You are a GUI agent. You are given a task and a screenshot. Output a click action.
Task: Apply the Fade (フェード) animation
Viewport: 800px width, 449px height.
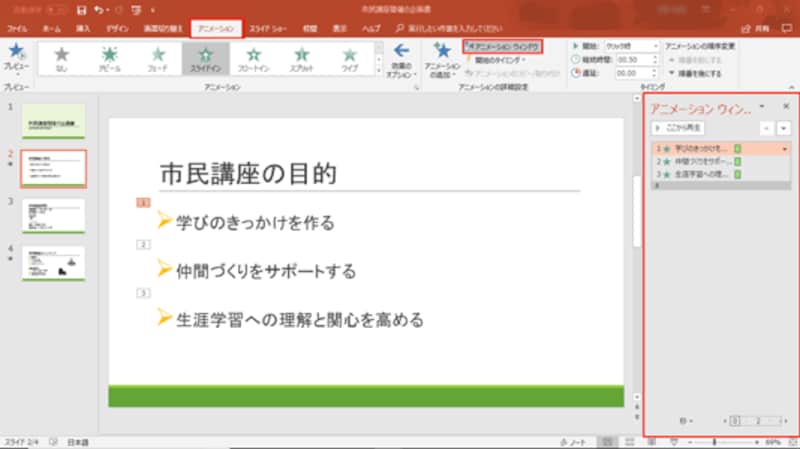(x=158, y=59)
